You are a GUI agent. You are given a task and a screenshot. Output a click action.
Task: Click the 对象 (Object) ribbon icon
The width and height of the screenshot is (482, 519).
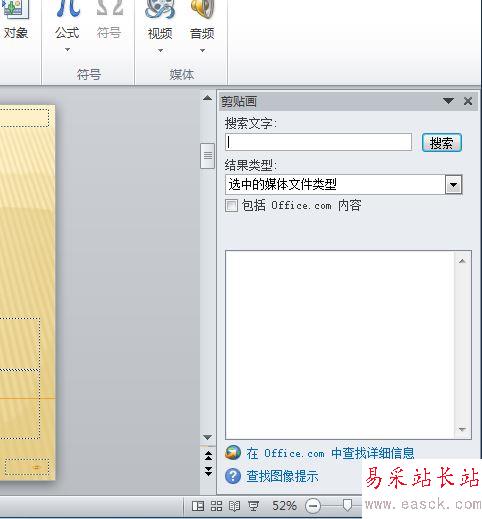tap(15, 10)
